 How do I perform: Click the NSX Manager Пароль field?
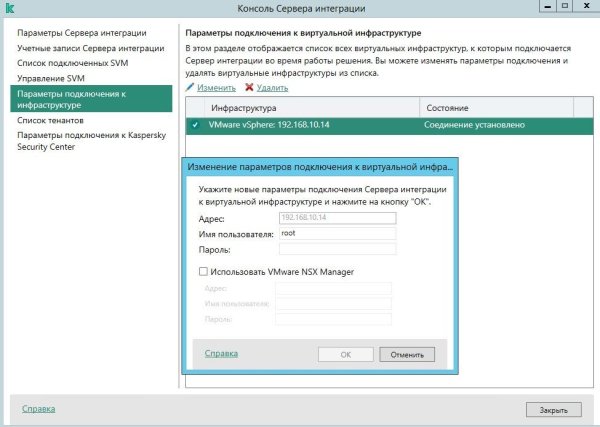[333, 319]
